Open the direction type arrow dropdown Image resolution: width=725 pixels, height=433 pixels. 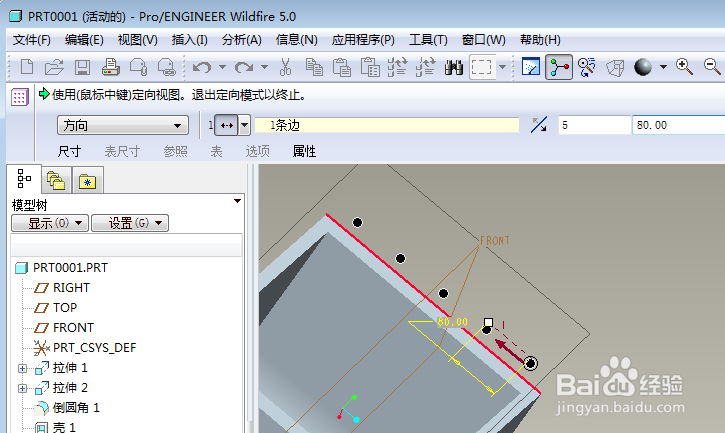click(245, 125)
